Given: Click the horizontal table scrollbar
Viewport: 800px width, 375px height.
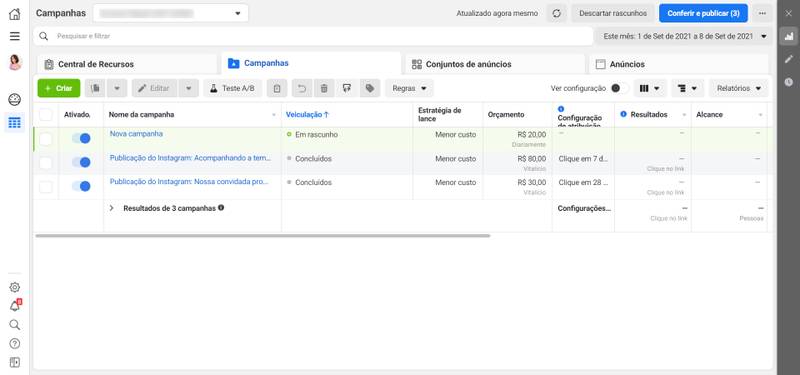Looking at the screenshot, I should coord(262,236).
